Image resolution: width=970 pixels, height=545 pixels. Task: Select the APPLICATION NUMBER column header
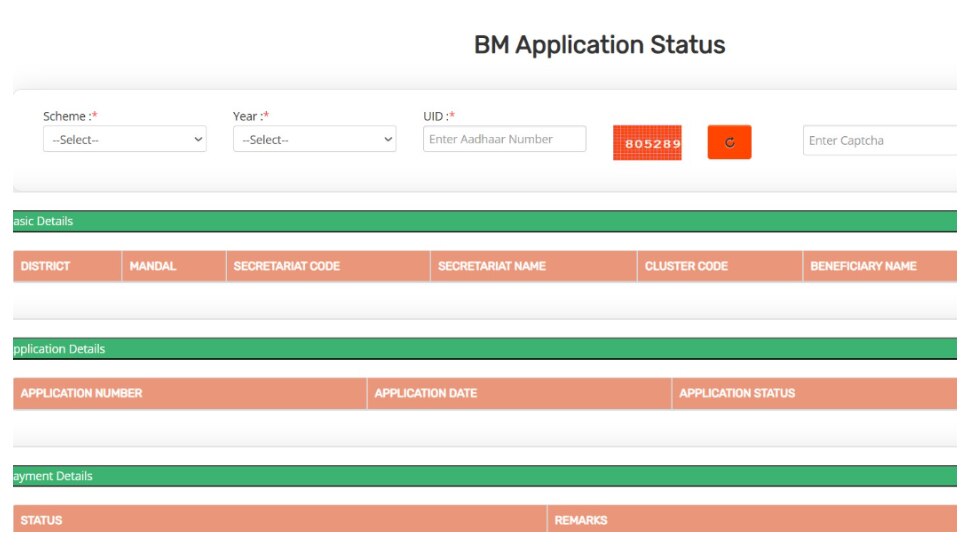point(190,393)
